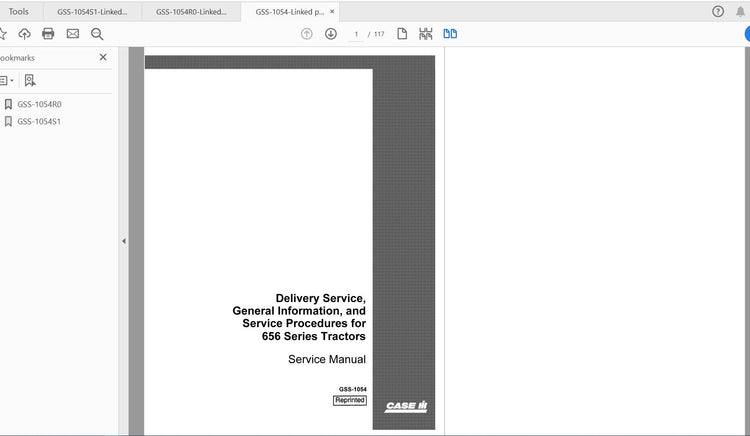Click the upload to cloud icon
The image size is (750, 436).
click(24, 33)
